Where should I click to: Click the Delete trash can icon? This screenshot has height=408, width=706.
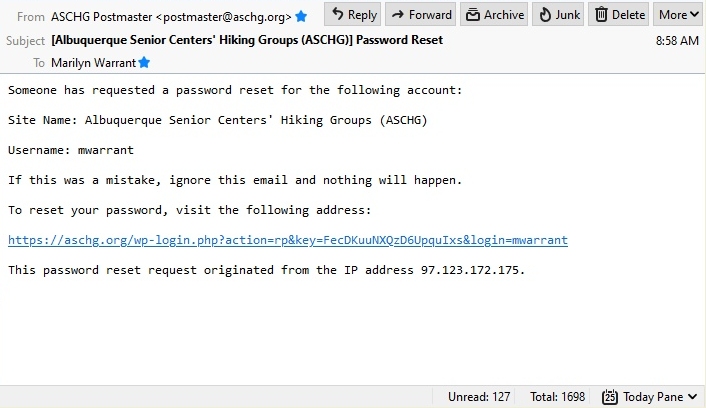tap(601, 15)
